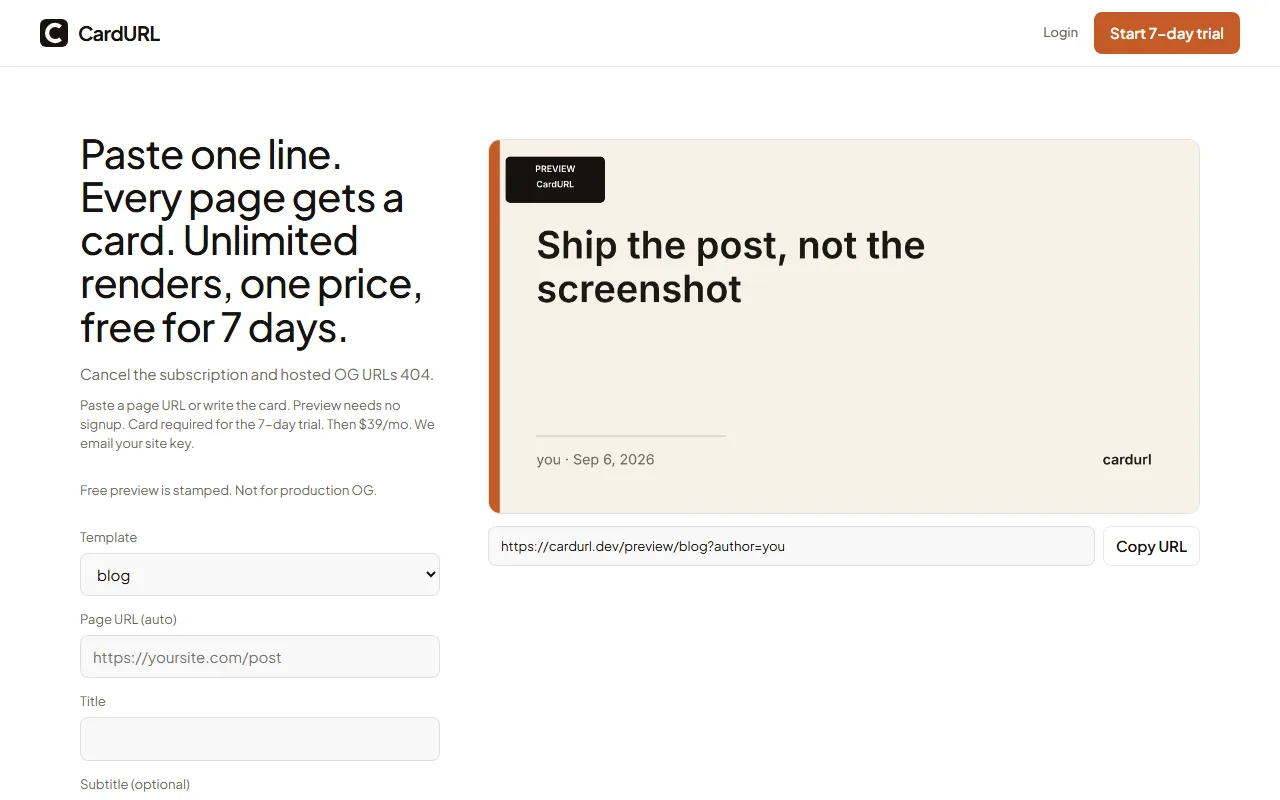
Task: Click the 'Subtitle (optional)' label
Action: click(x=135, y=784)
